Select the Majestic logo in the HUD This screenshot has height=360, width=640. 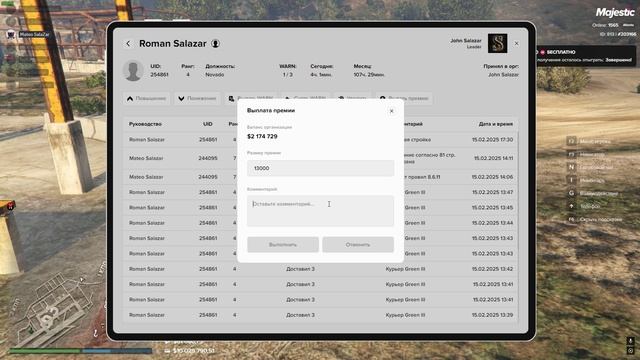(615, 13)
